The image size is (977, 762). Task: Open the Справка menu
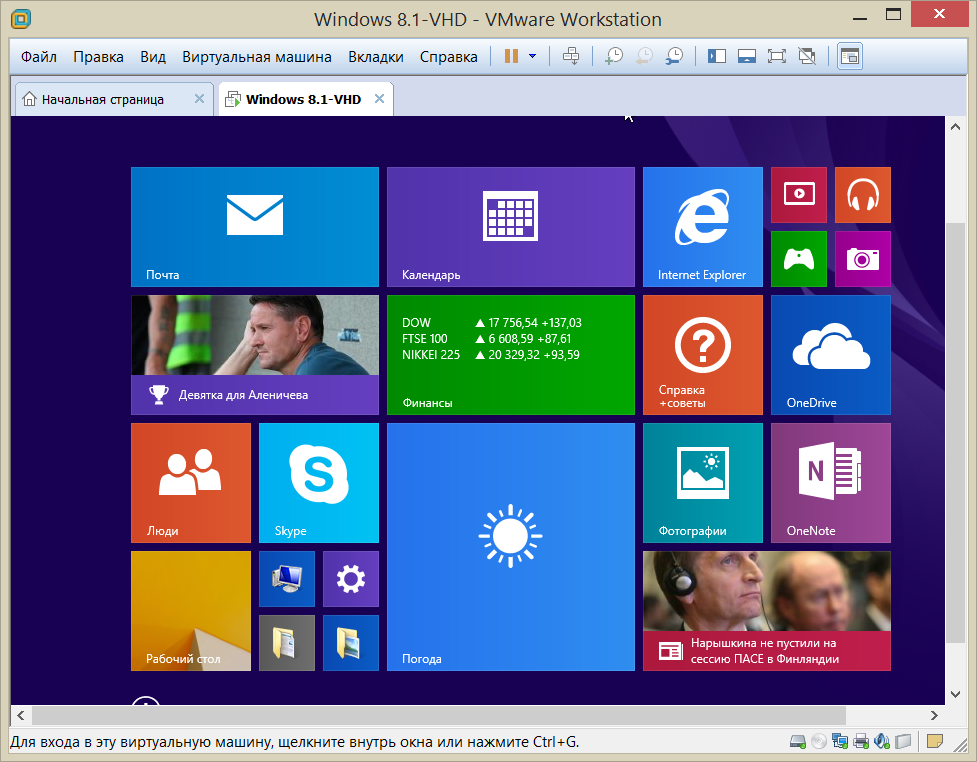(449, 57)
